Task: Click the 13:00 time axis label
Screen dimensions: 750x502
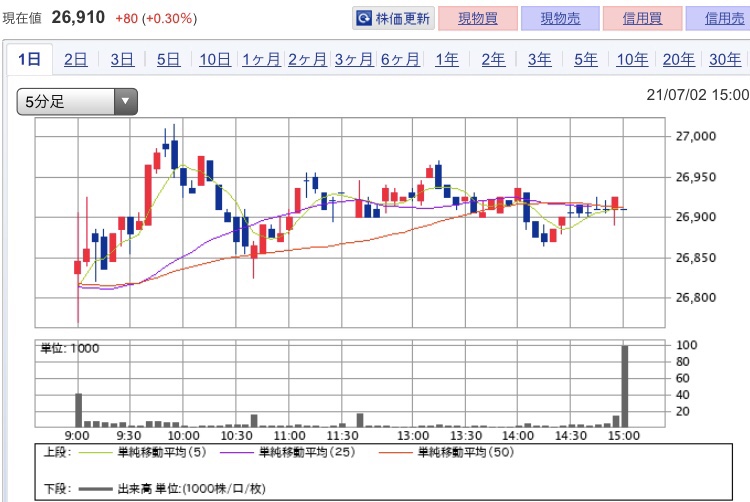Action: click(x=413, y=436)
